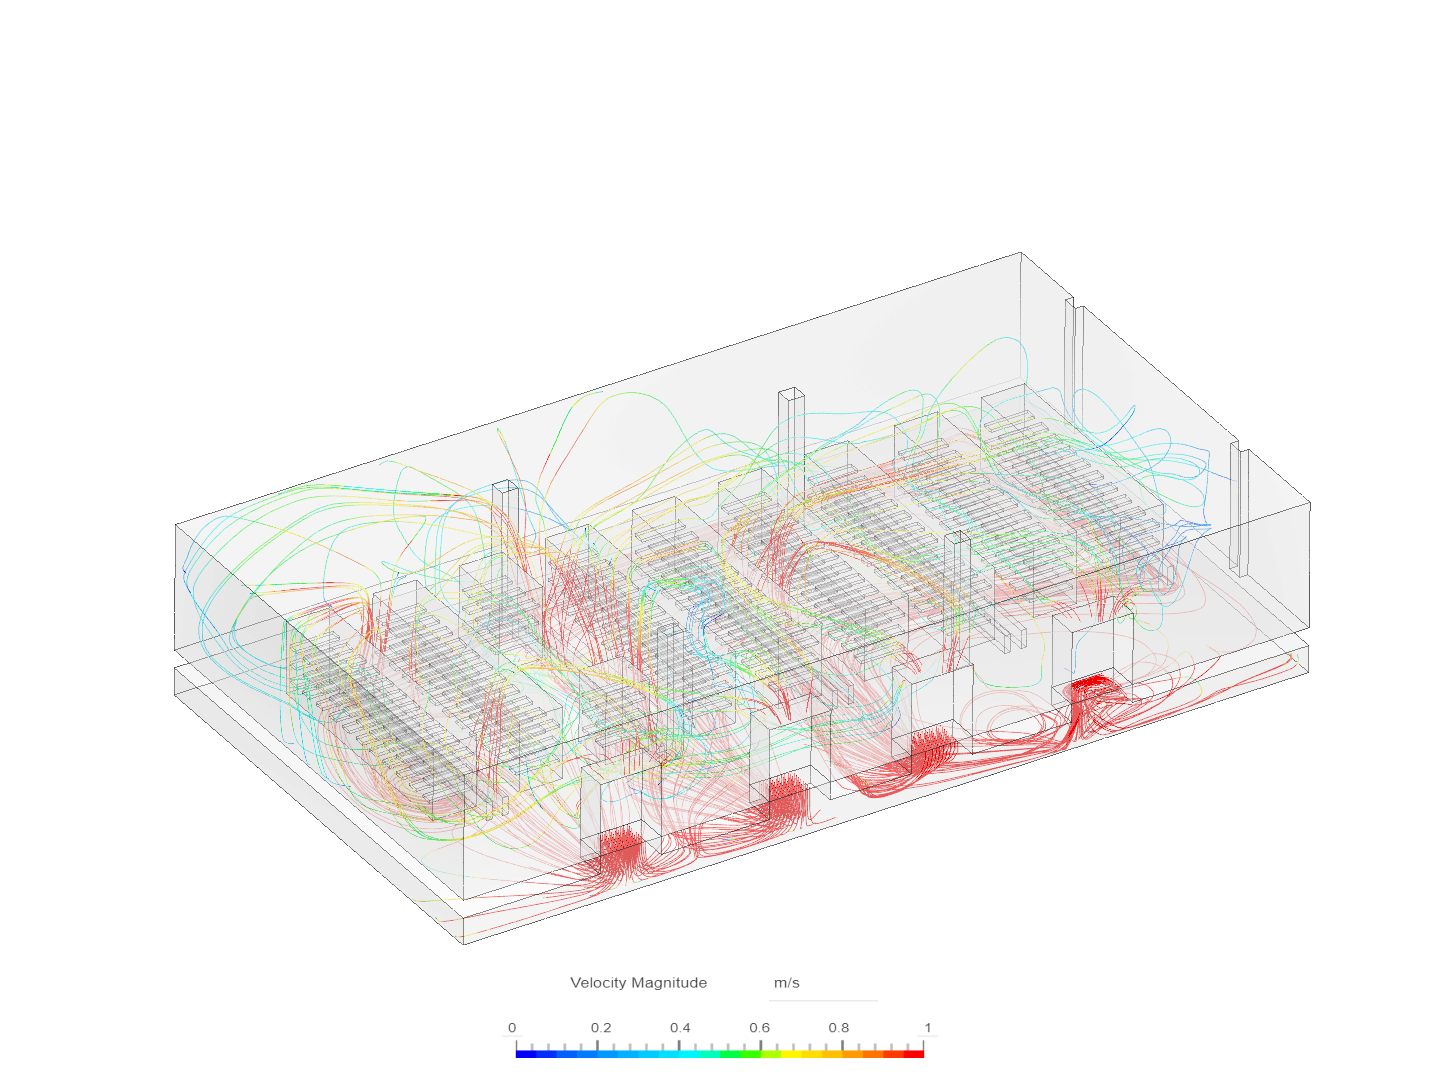Open the m/s unit dropdown

click(x=823, y=983)
